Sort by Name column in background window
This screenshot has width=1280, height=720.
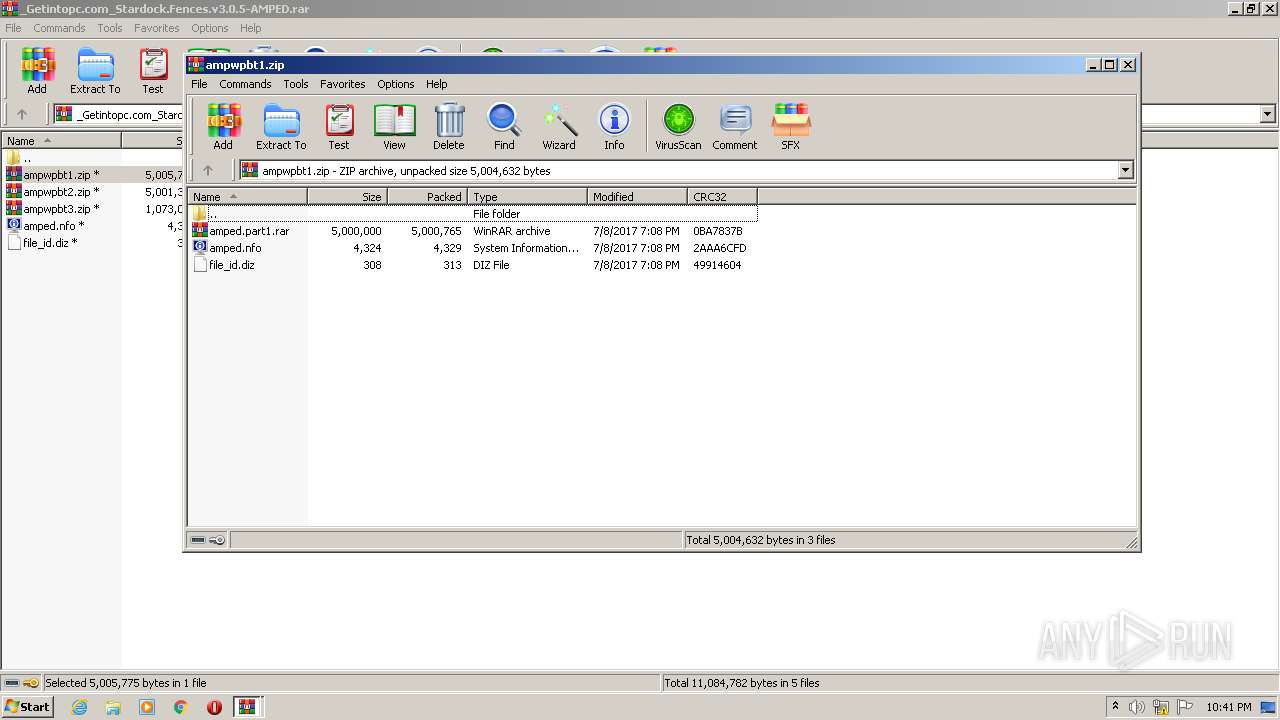(62, 141)
